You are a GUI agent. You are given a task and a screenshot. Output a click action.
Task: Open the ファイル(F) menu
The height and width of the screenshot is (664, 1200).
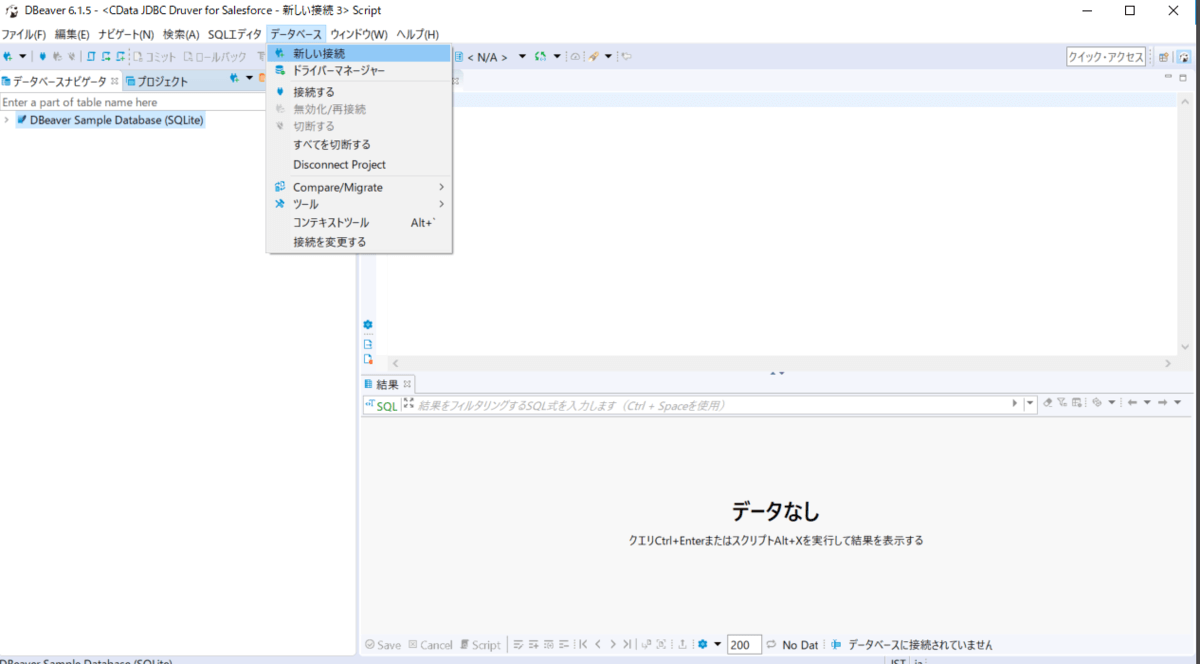click(23, 34)
